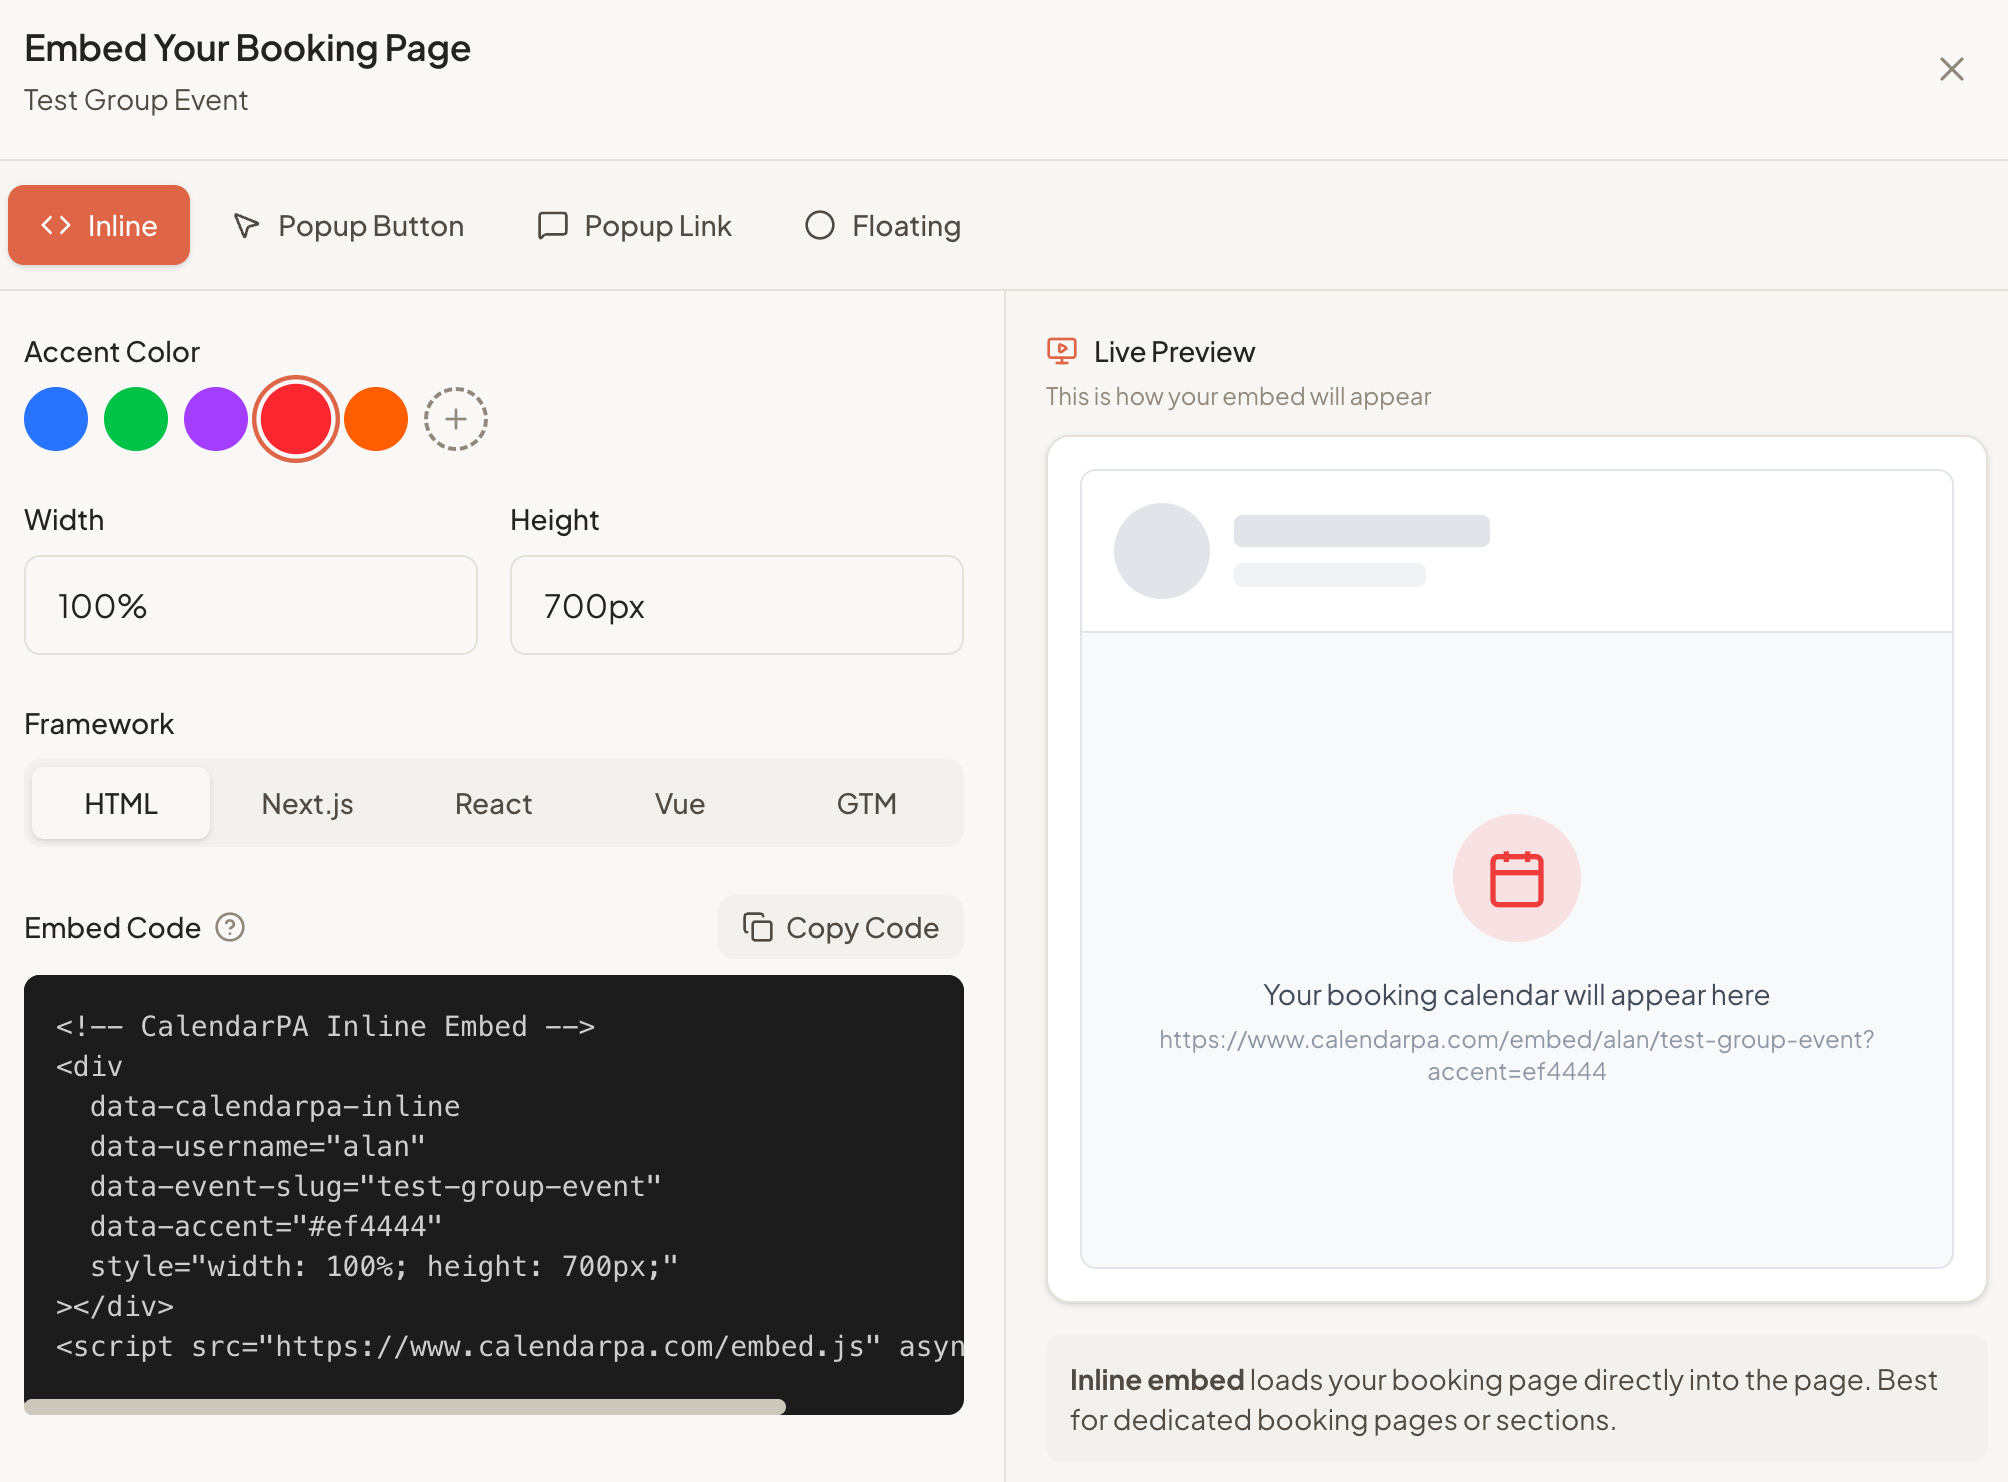Close the Embed Your Booking Page dialog
This screenshot has width=2008, height=1482.
tap(1951, 69)
